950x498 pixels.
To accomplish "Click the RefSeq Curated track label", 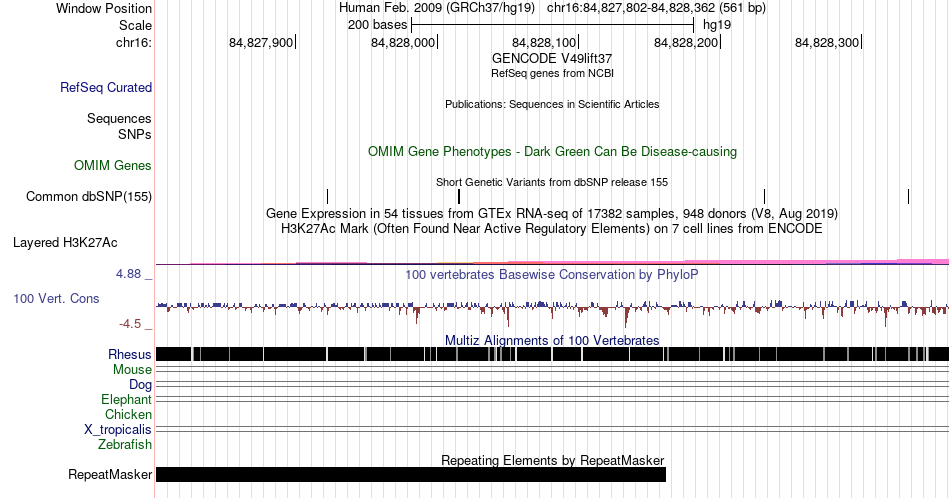I will click(x=105, y=87).
